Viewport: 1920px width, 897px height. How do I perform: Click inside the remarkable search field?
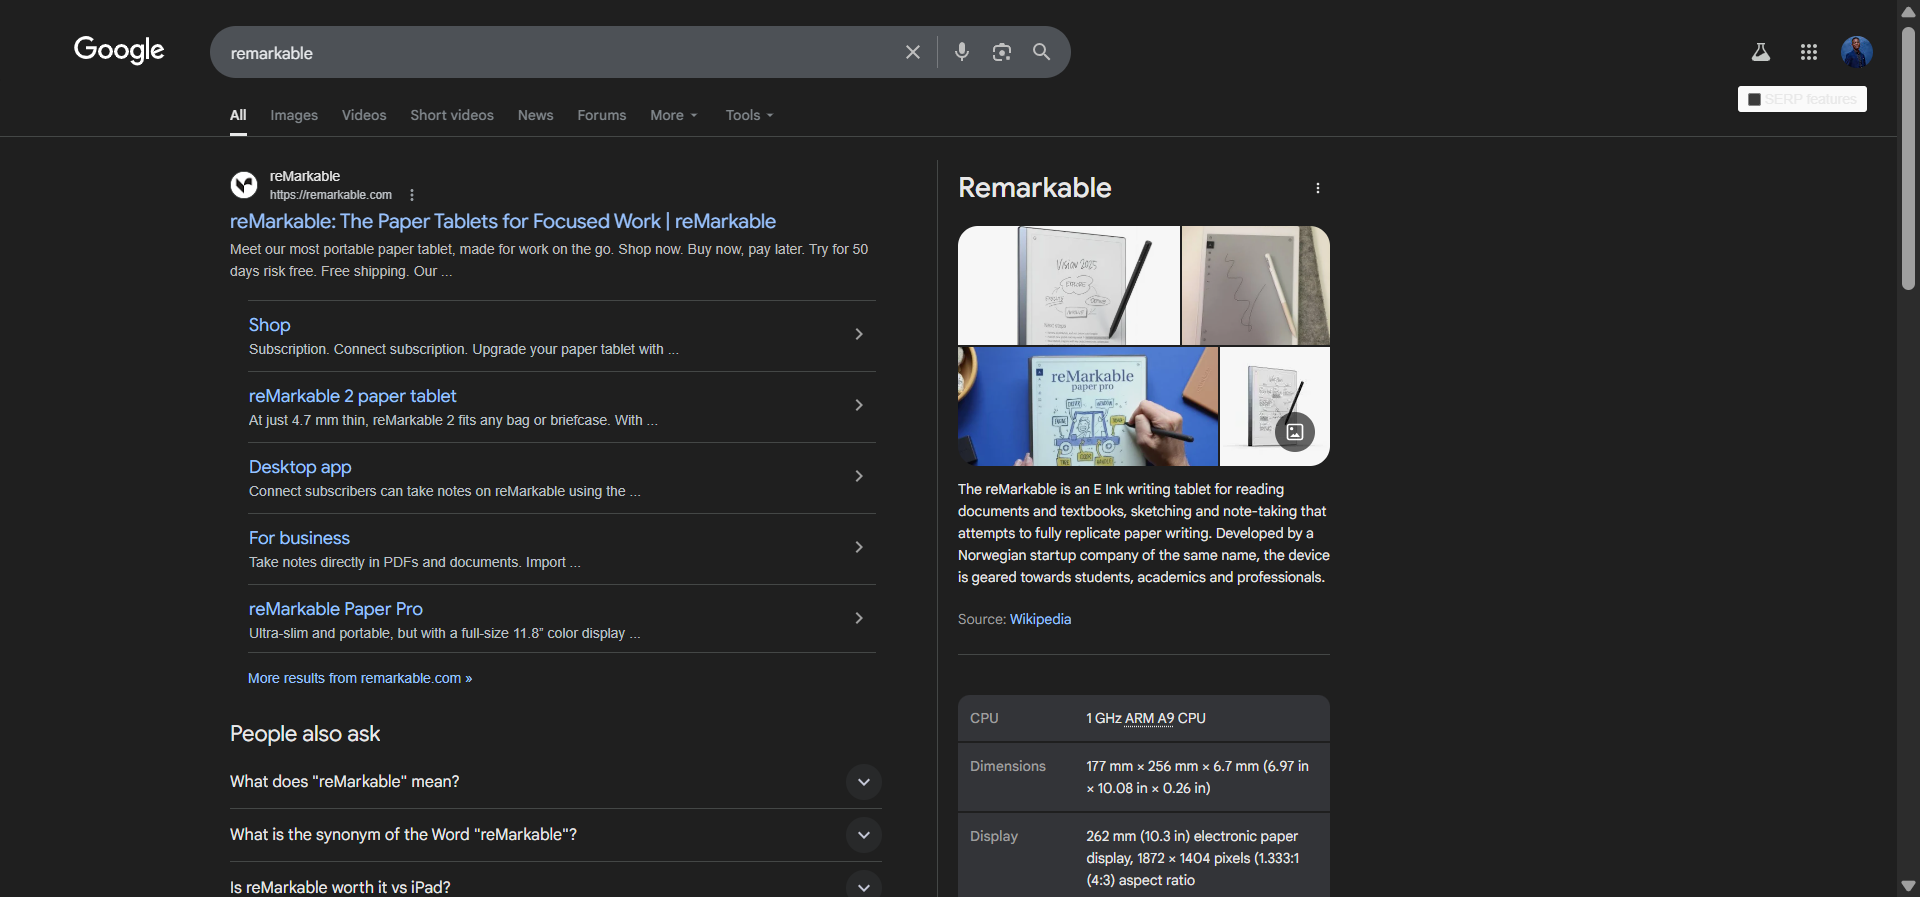click(x=560, y=53)
